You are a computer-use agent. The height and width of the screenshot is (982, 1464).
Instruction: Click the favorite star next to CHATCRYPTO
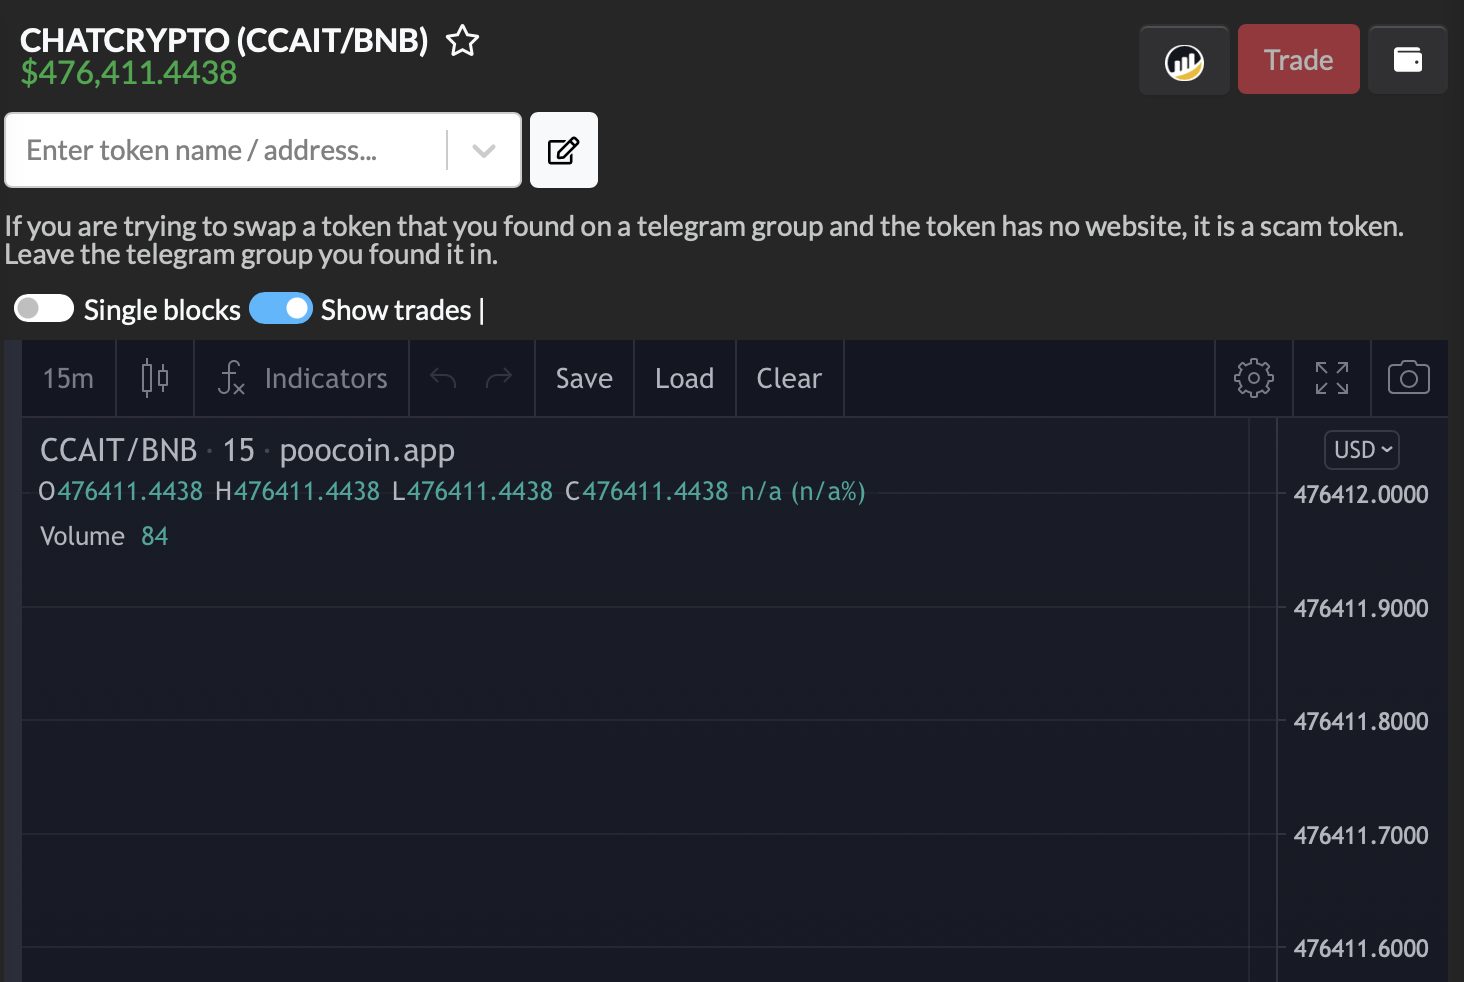(x=462, y=41)
